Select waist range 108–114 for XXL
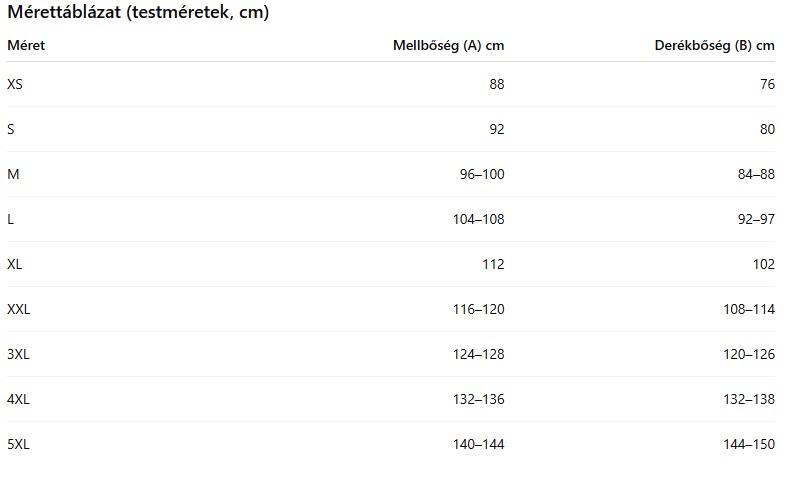 (x=749, y=309)
